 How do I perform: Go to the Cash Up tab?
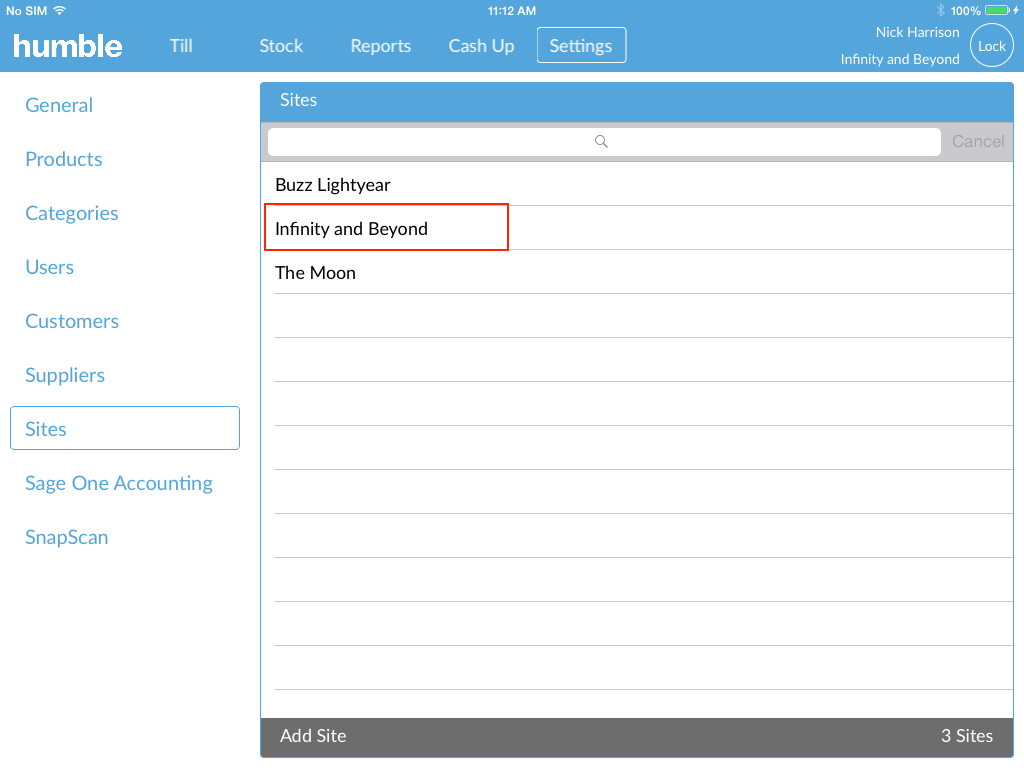pyautogui.click(x=481, y=46)
